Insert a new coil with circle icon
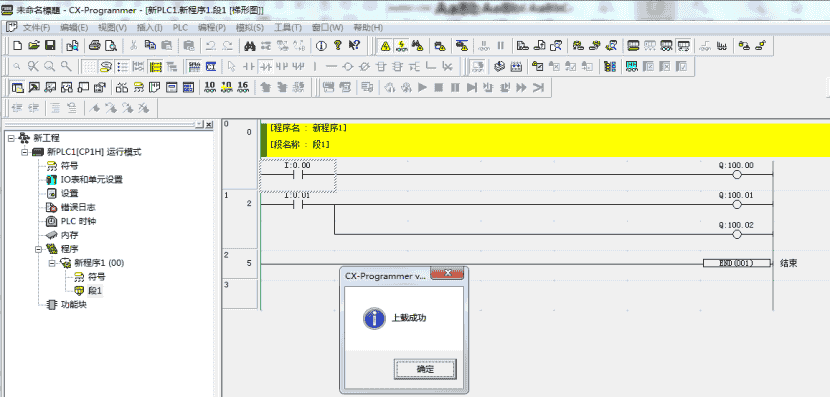830x397 pixels. point(348,66)
